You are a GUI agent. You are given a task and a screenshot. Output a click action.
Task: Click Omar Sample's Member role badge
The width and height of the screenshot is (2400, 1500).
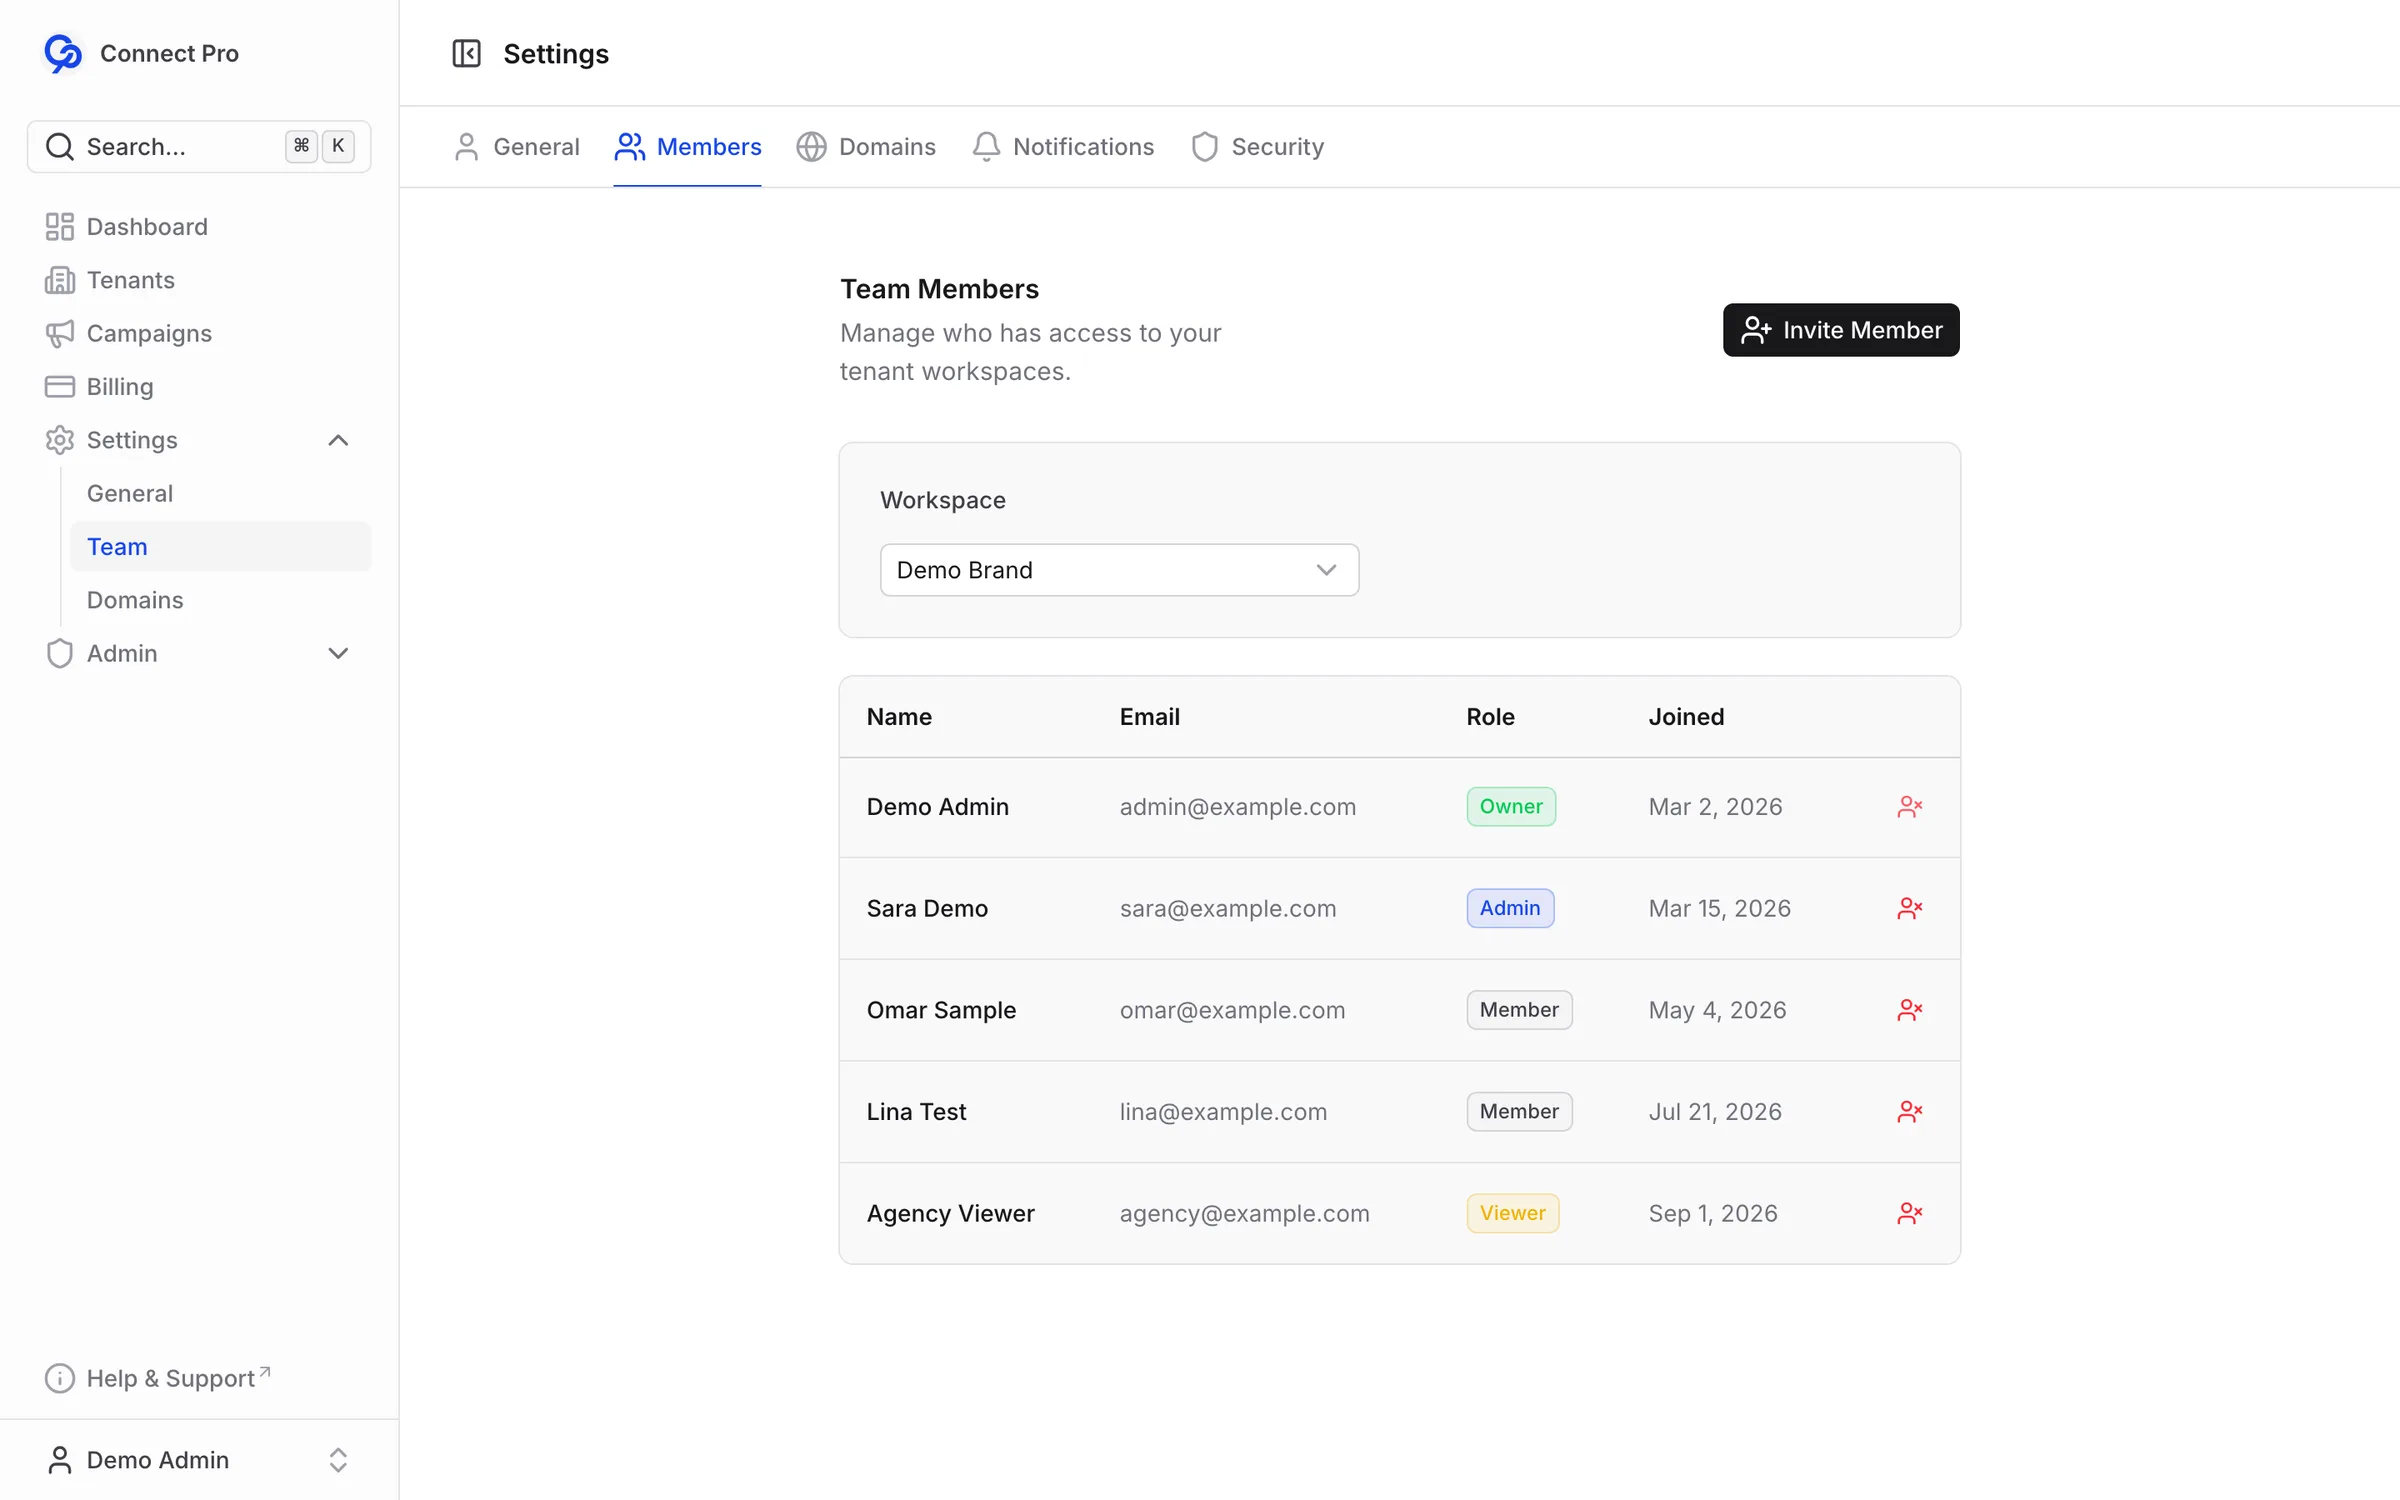(1519, 1010)
